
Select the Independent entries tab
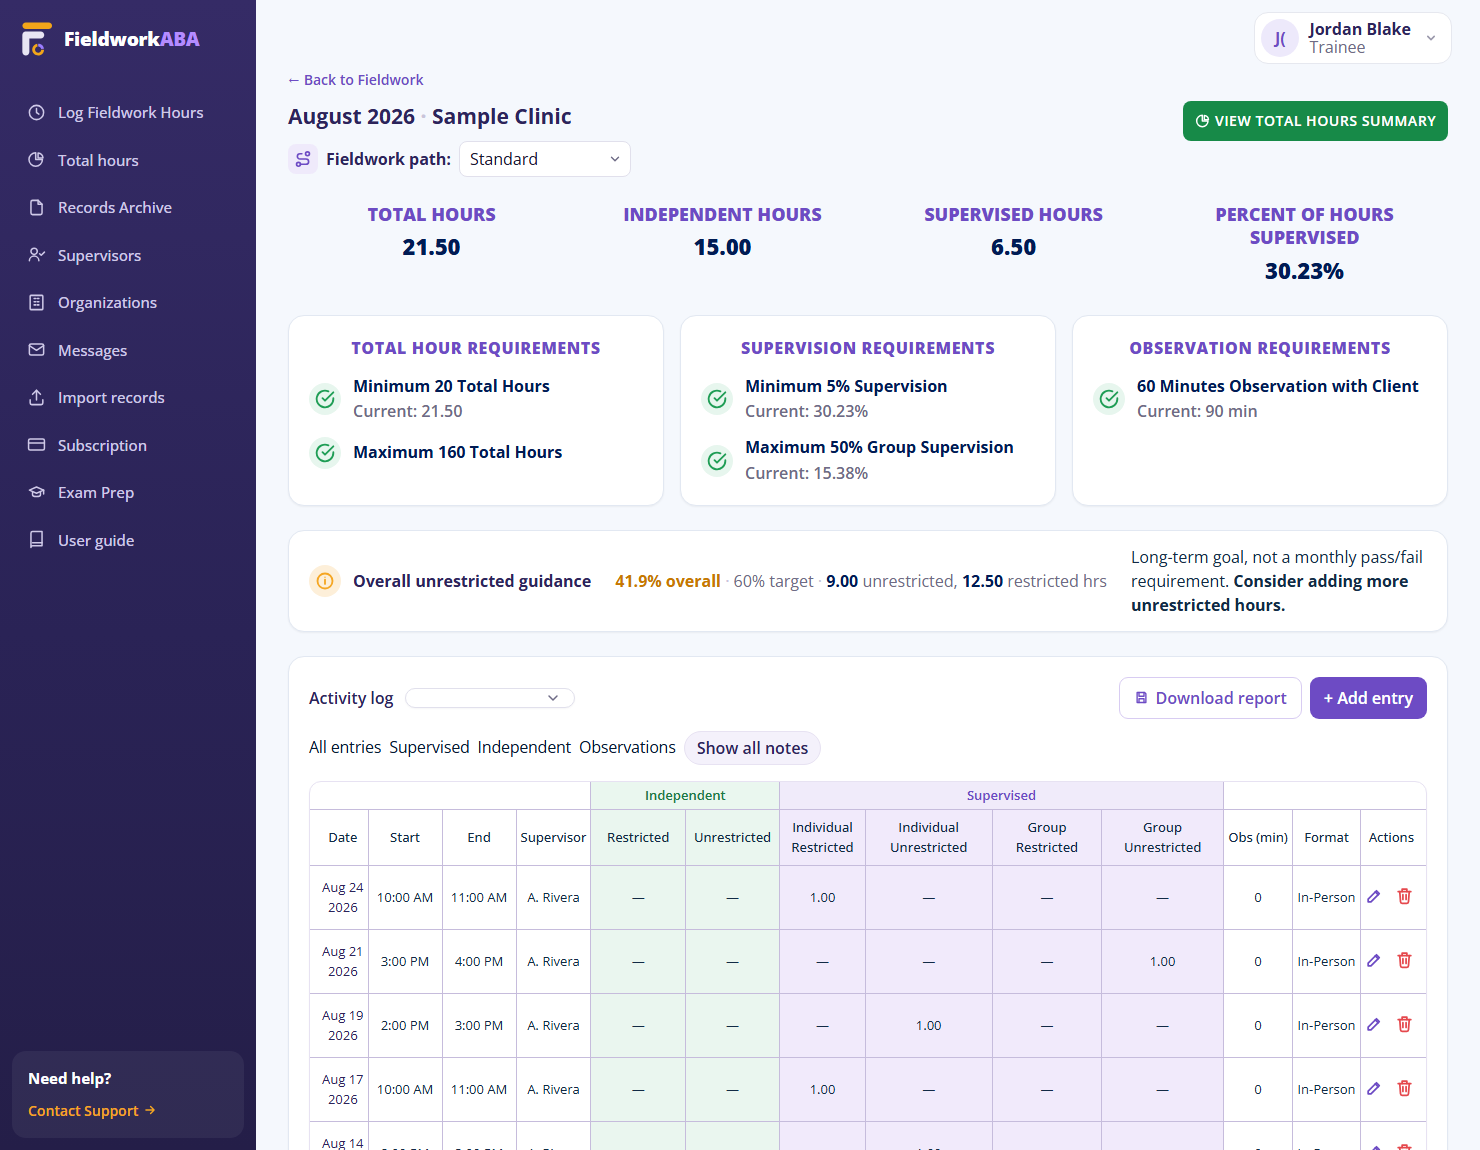tap(524, 747)
